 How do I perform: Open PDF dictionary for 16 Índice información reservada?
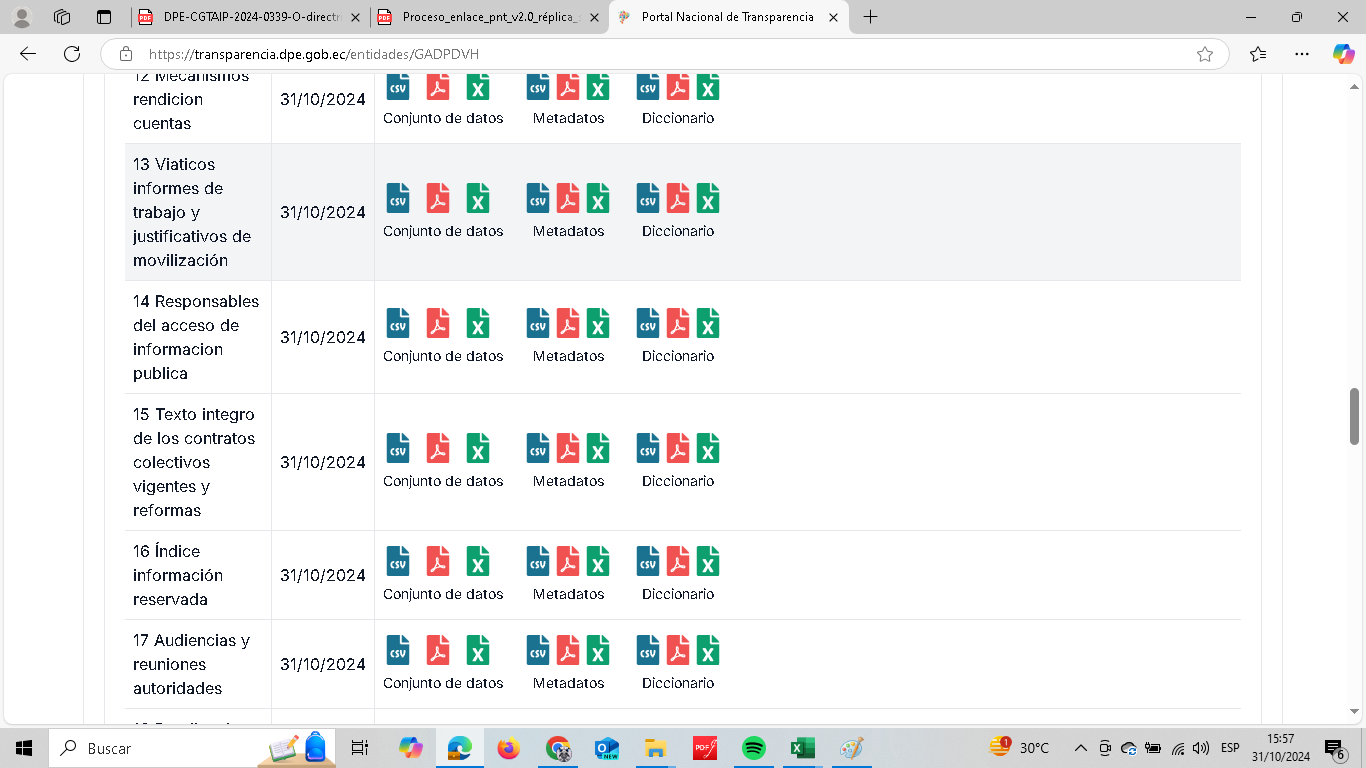678,561
